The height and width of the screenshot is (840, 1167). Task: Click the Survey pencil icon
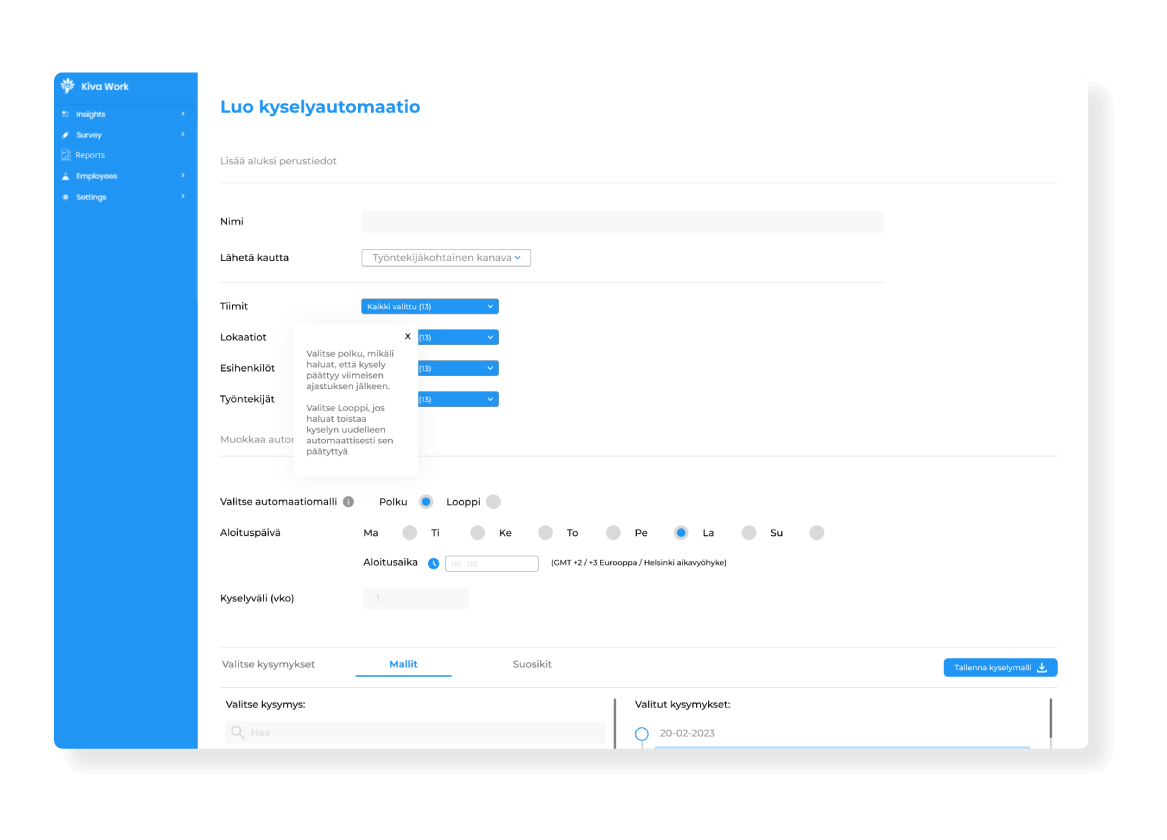point(65,135)
